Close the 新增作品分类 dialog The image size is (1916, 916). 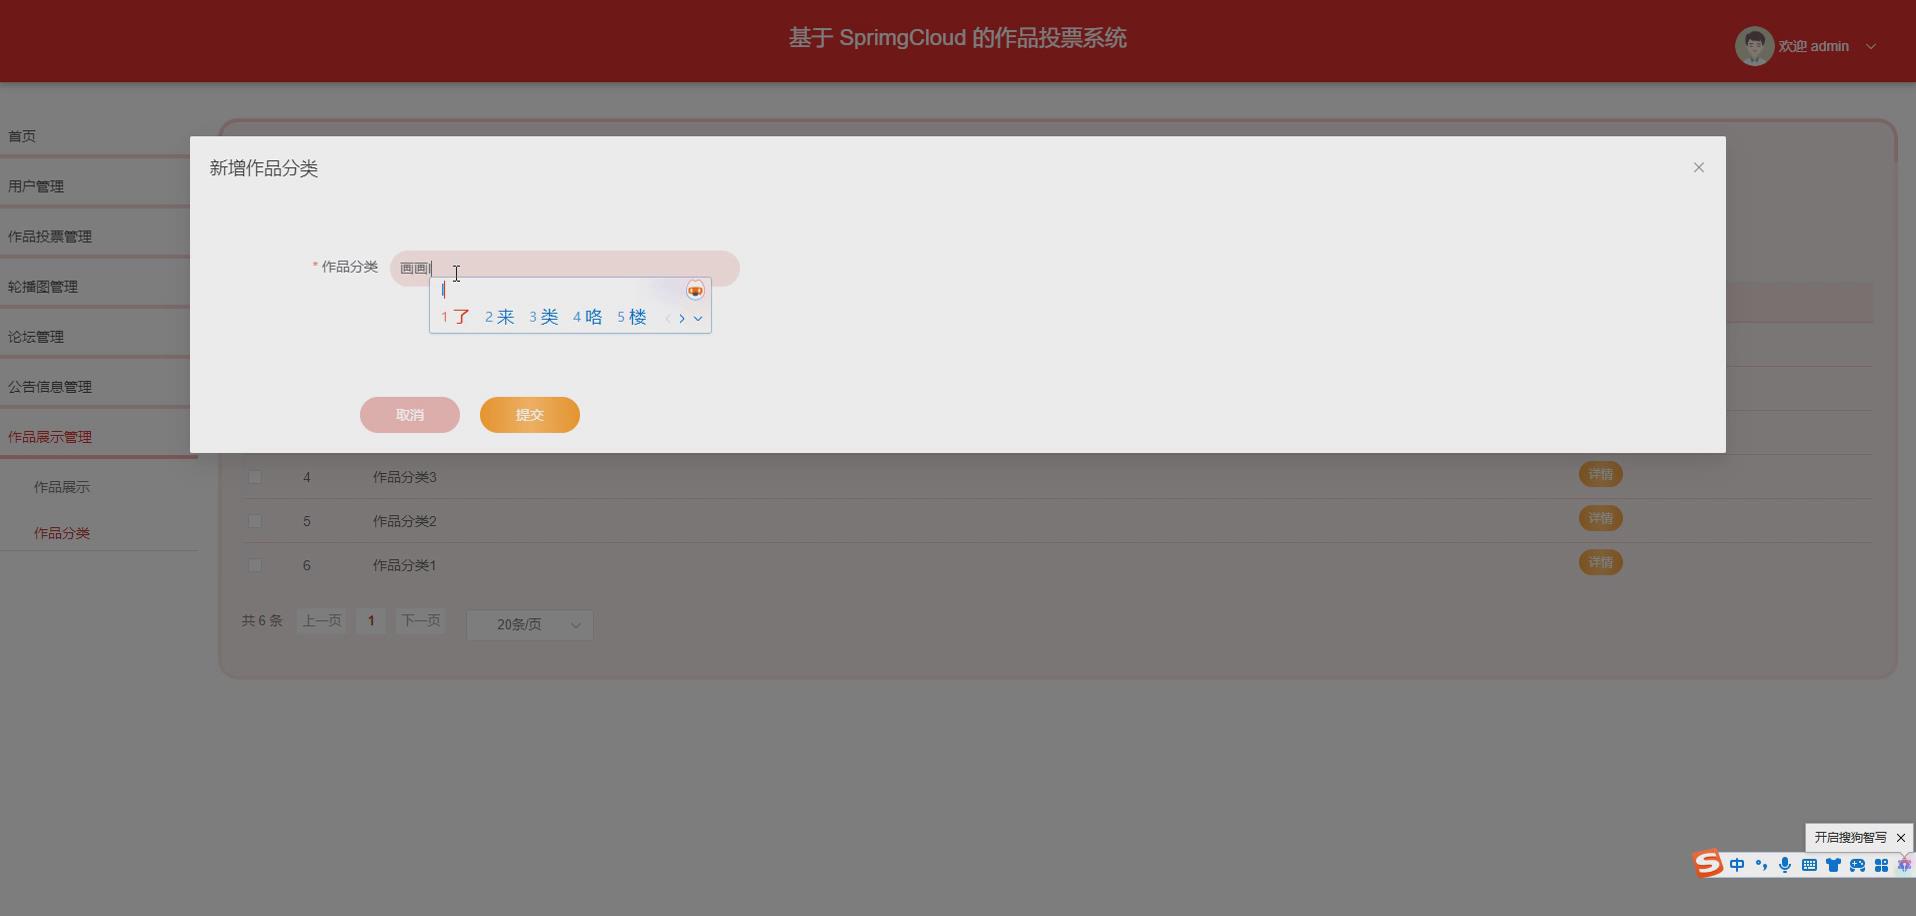(1698, 168)
